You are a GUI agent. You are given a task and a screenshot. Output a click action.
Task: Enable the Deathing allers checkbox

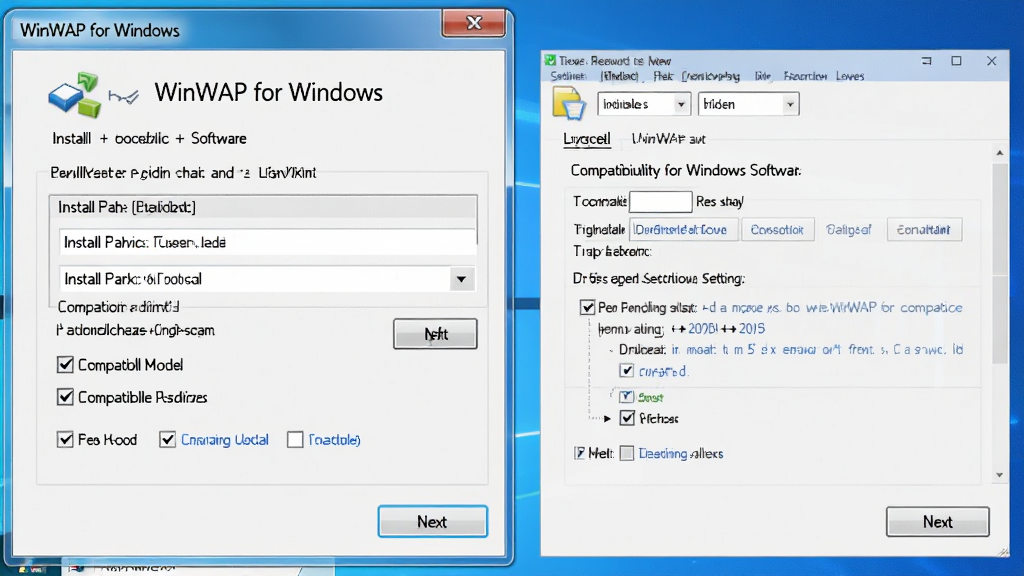[626, 453]
